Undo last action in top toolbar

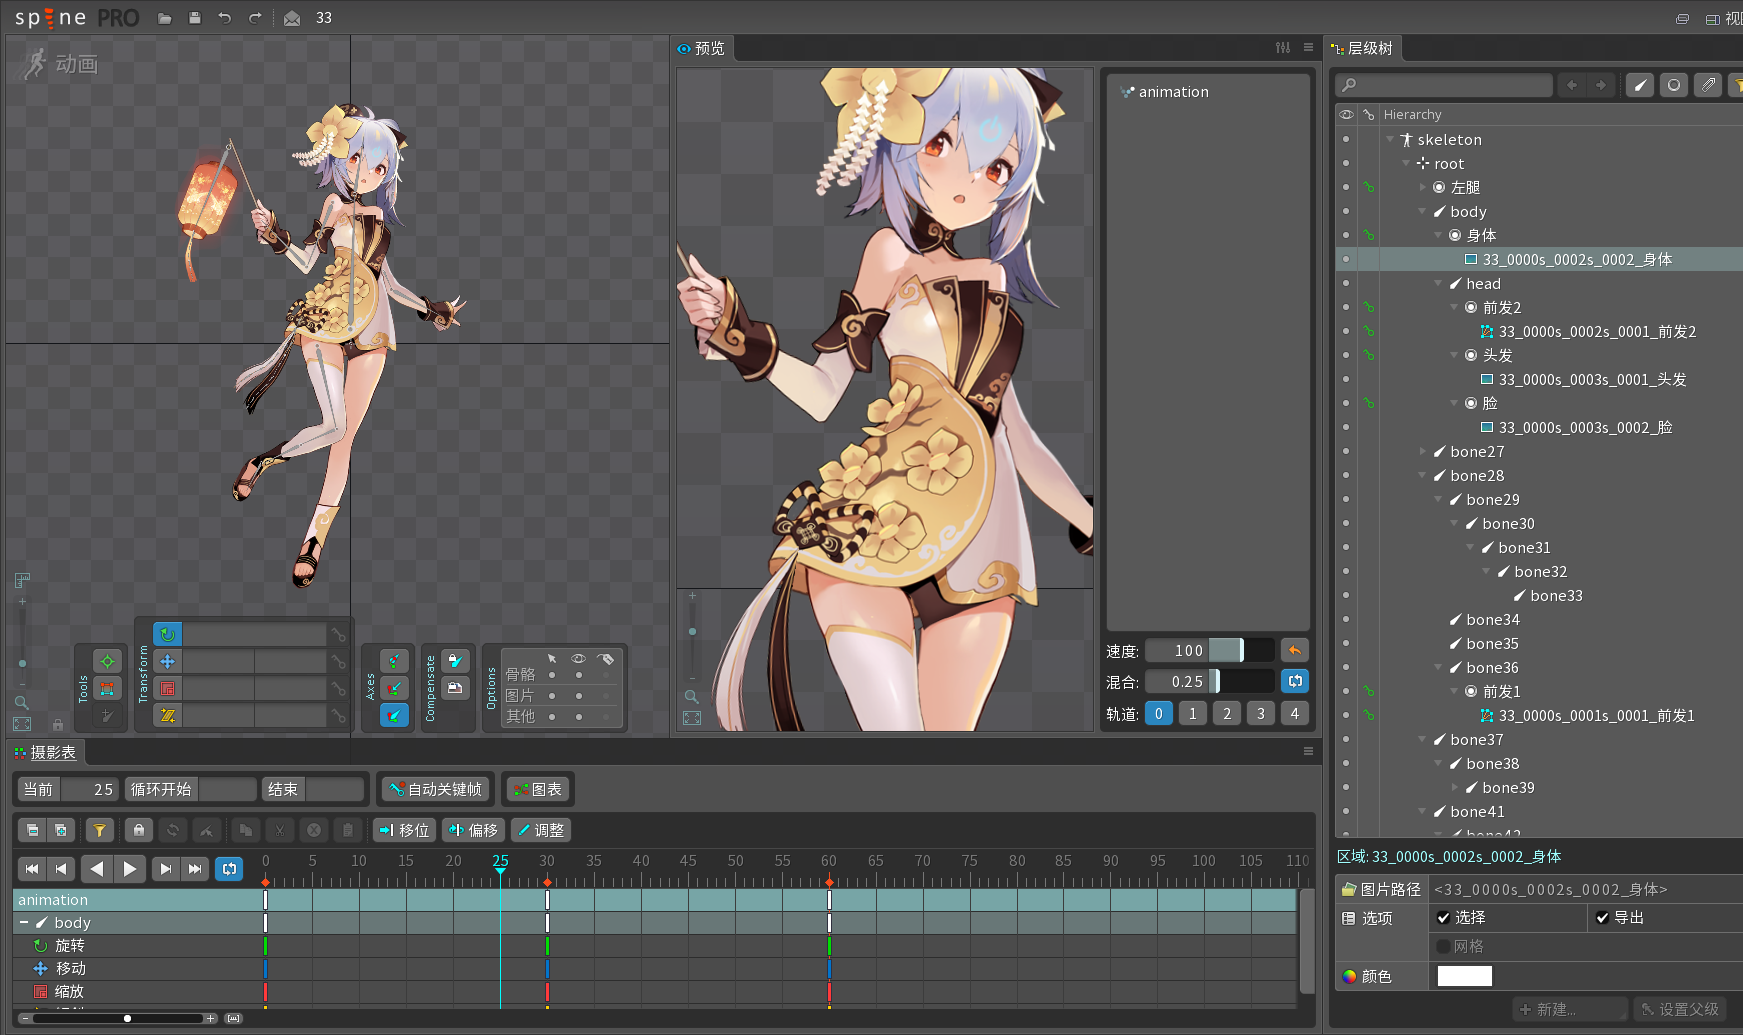[x=225, y=18]
